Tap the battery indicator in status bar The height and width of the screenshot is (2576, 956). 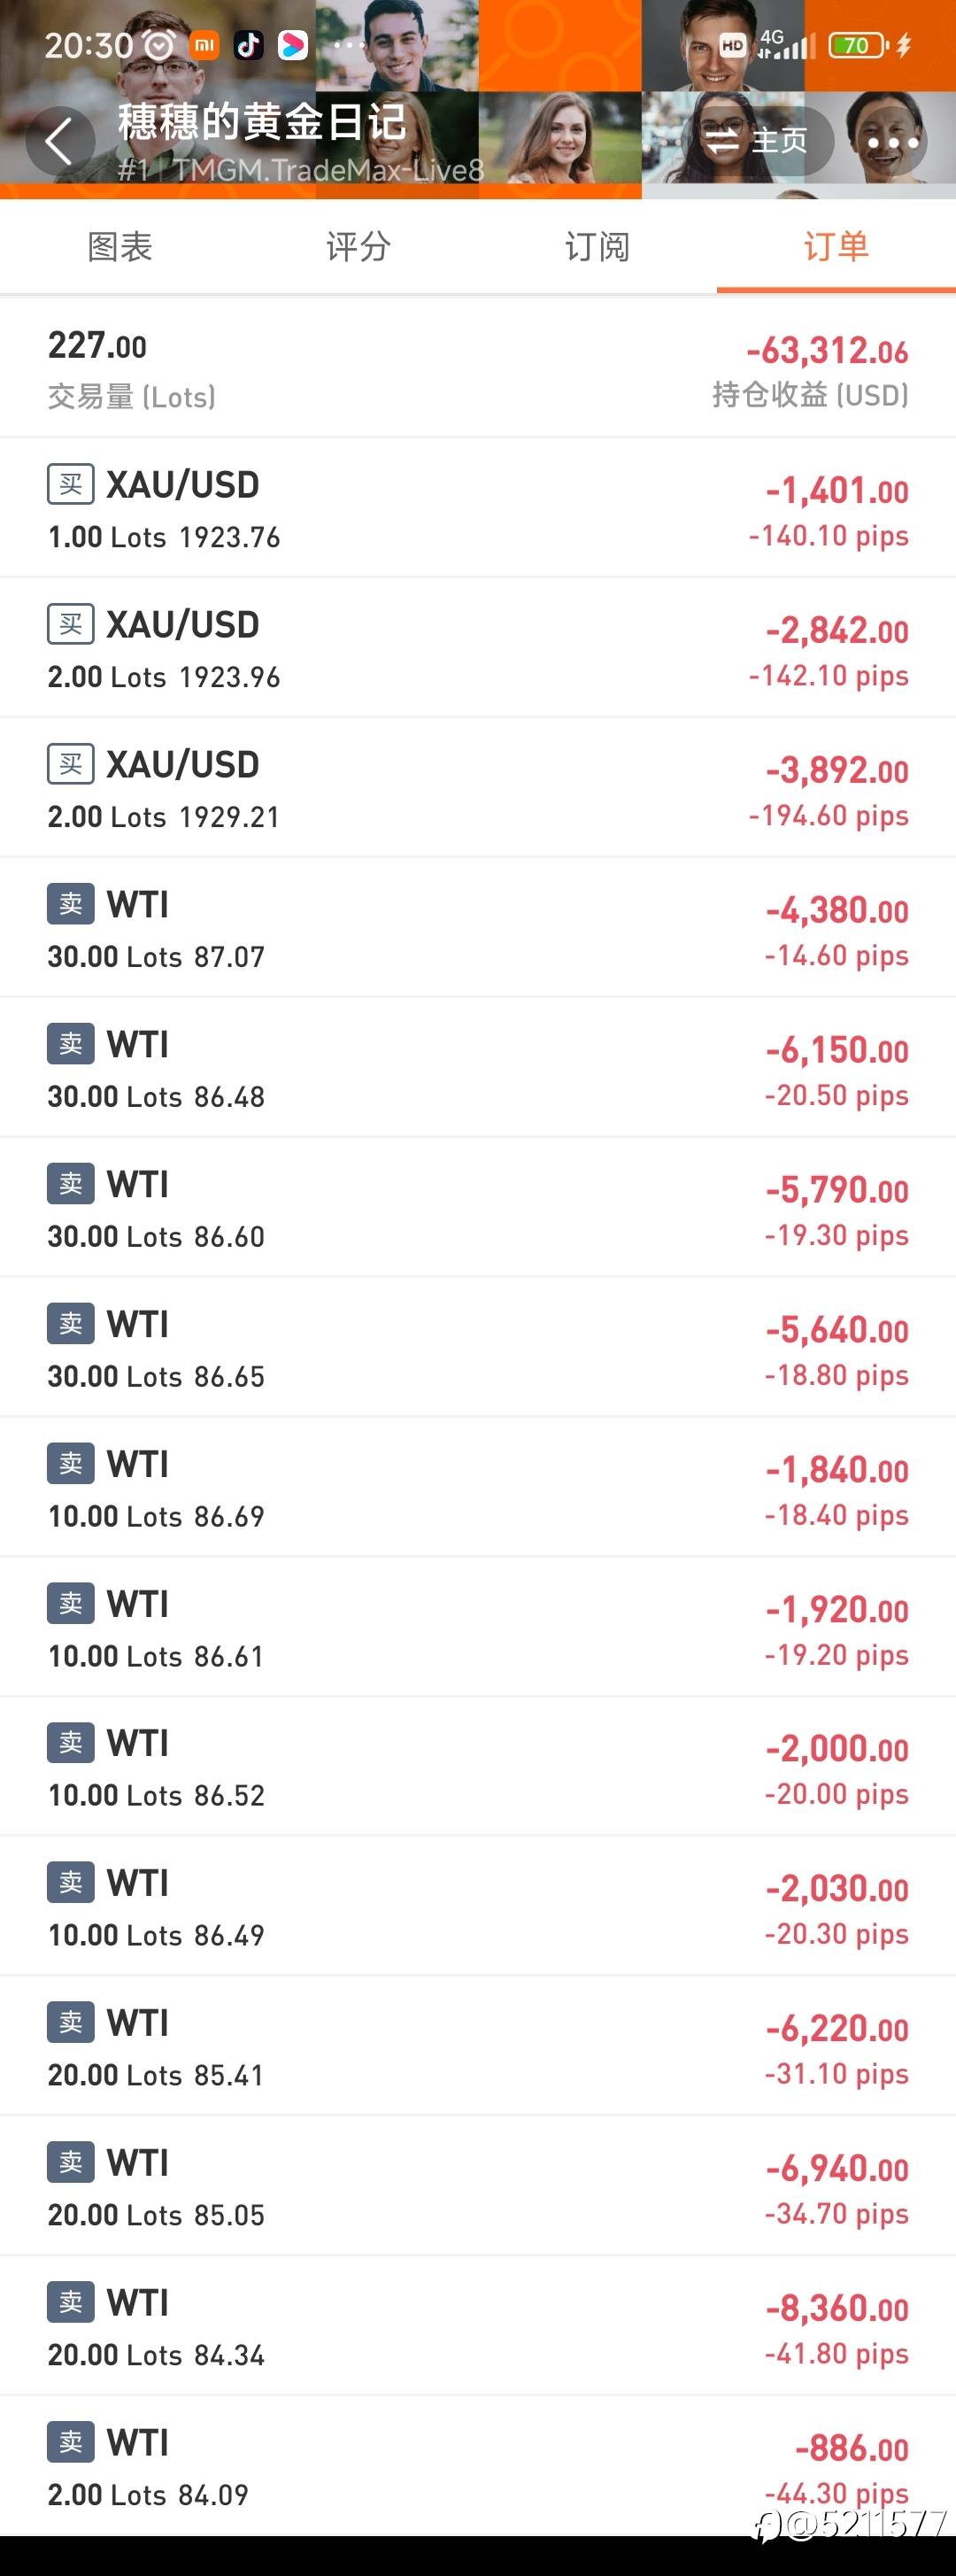click(x=858, y=45)
